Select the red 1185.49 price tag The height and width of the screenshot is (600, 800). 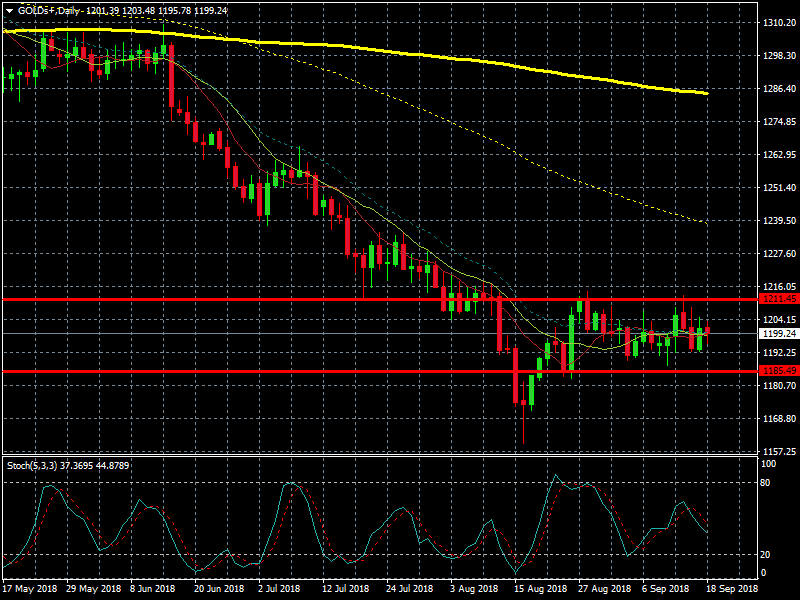(x=777, y=371)
